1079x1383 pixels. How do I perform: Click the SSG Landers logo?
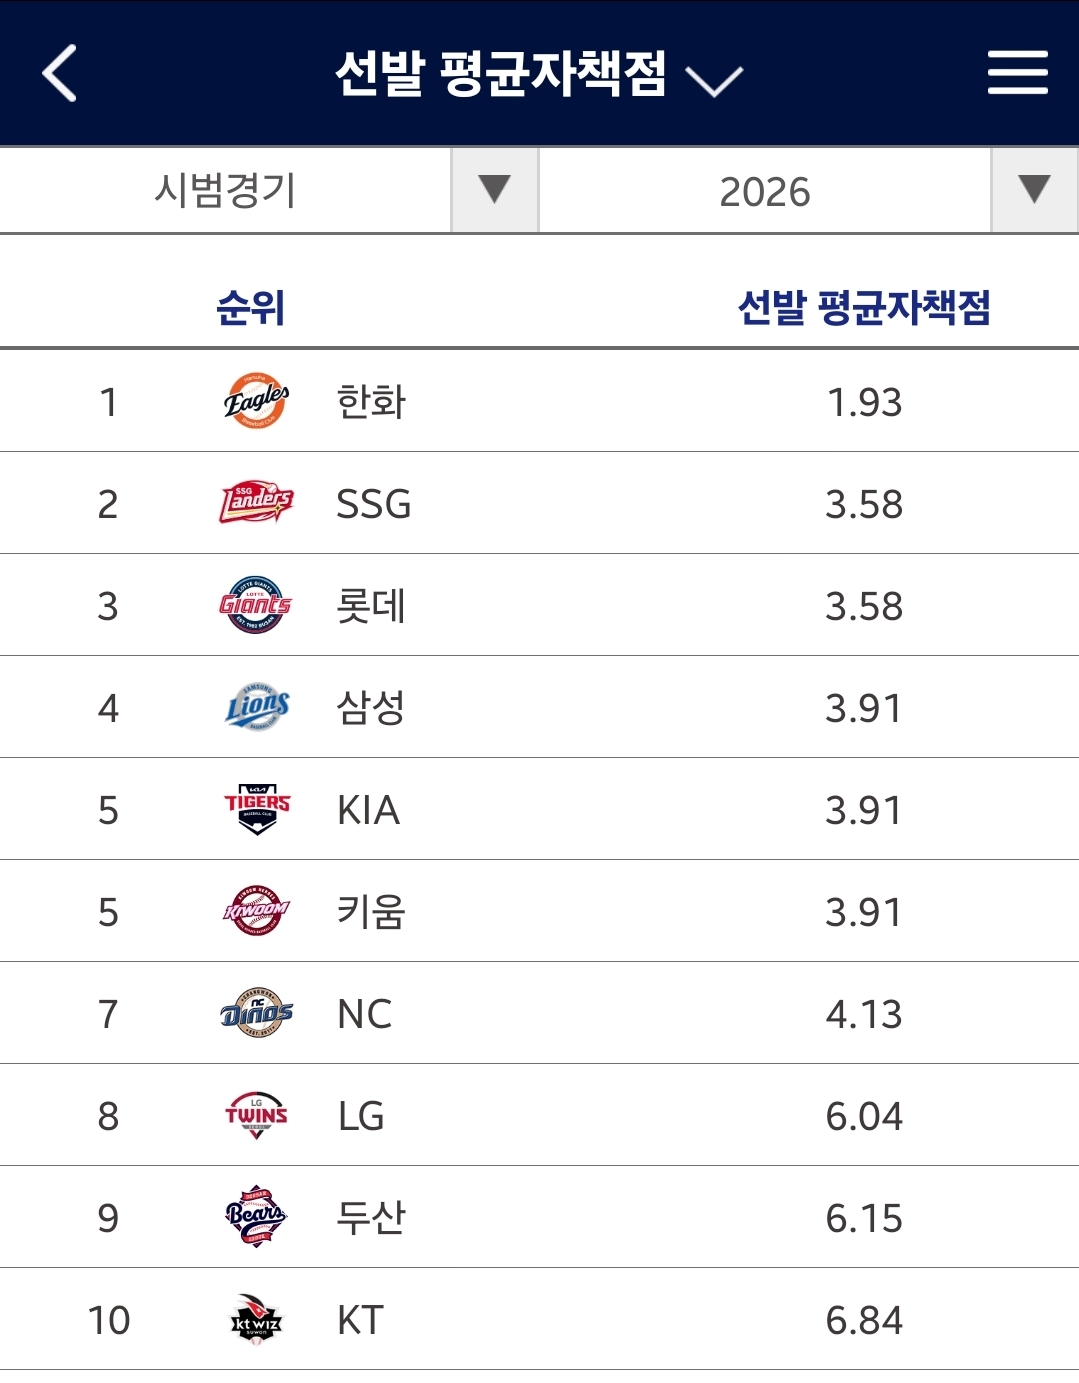256,503
